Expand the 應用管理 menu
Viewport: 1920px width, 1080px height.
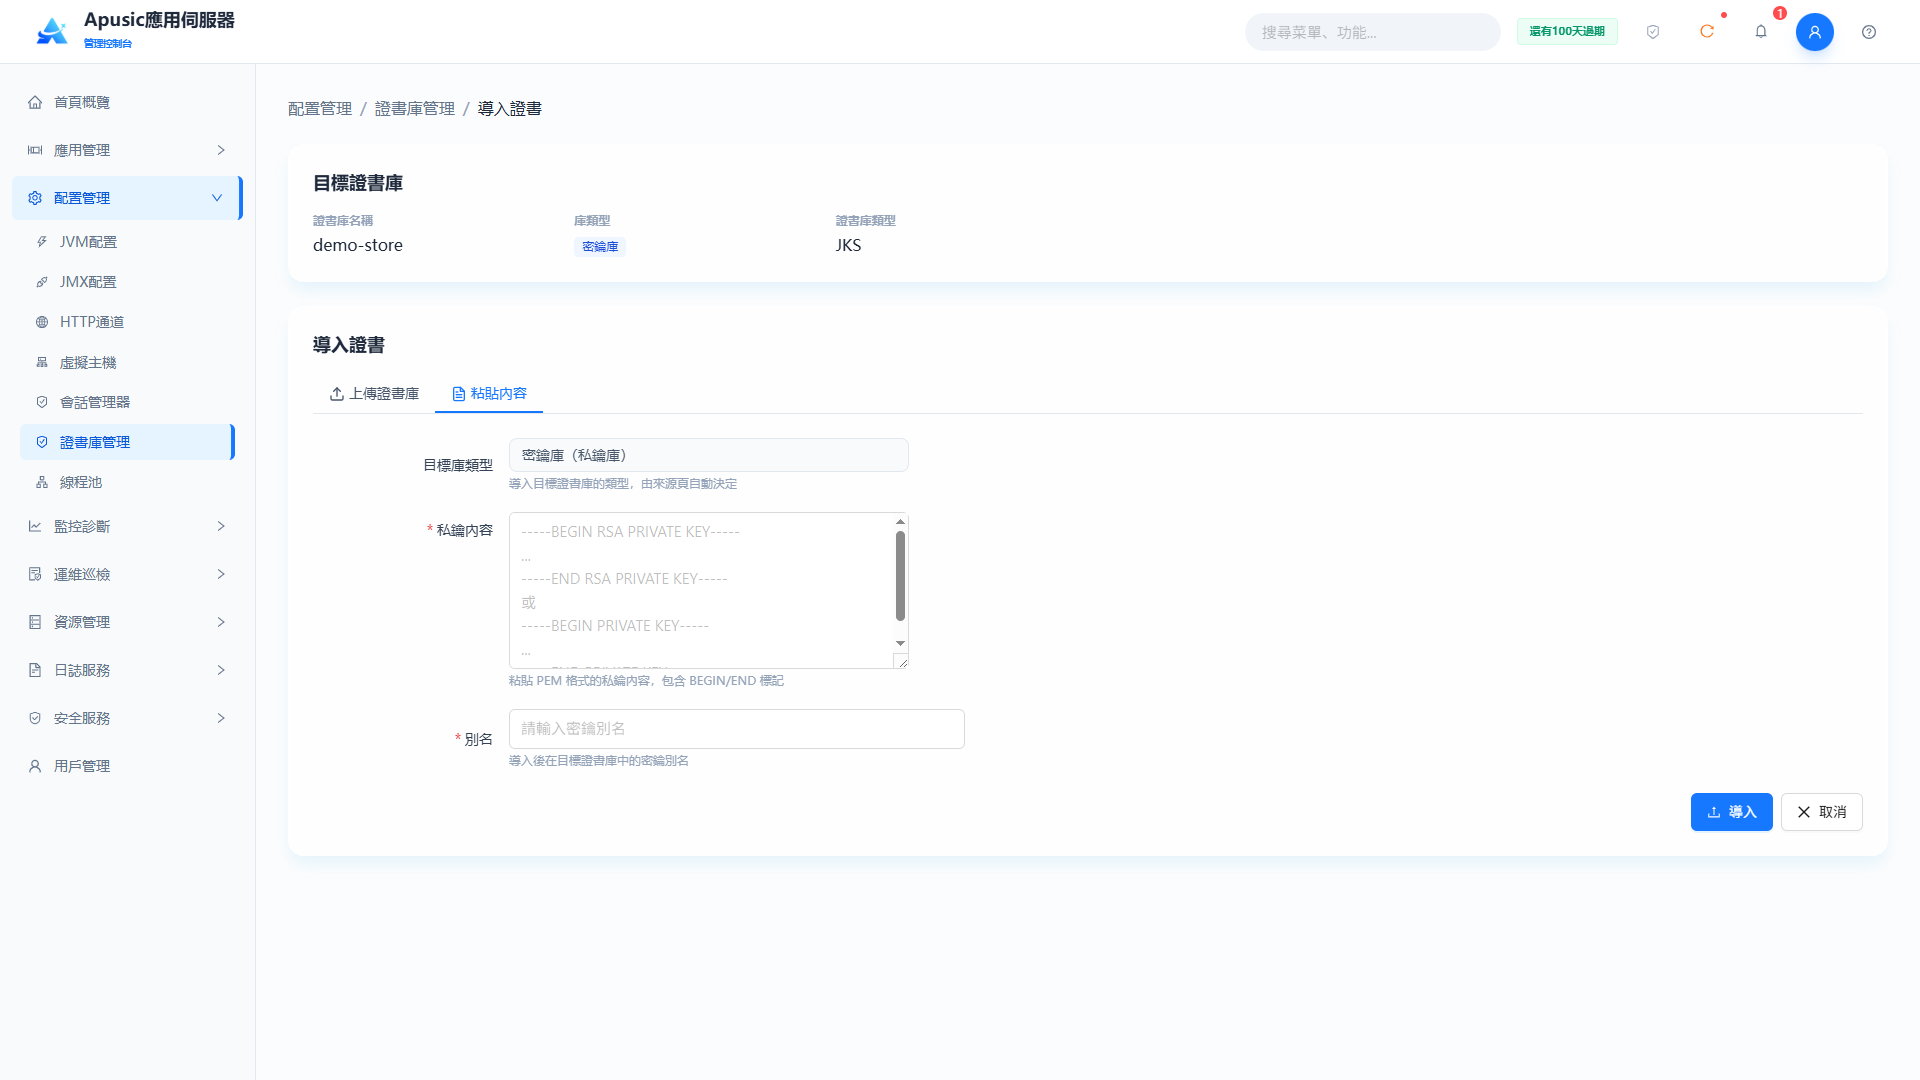point(127,150)
